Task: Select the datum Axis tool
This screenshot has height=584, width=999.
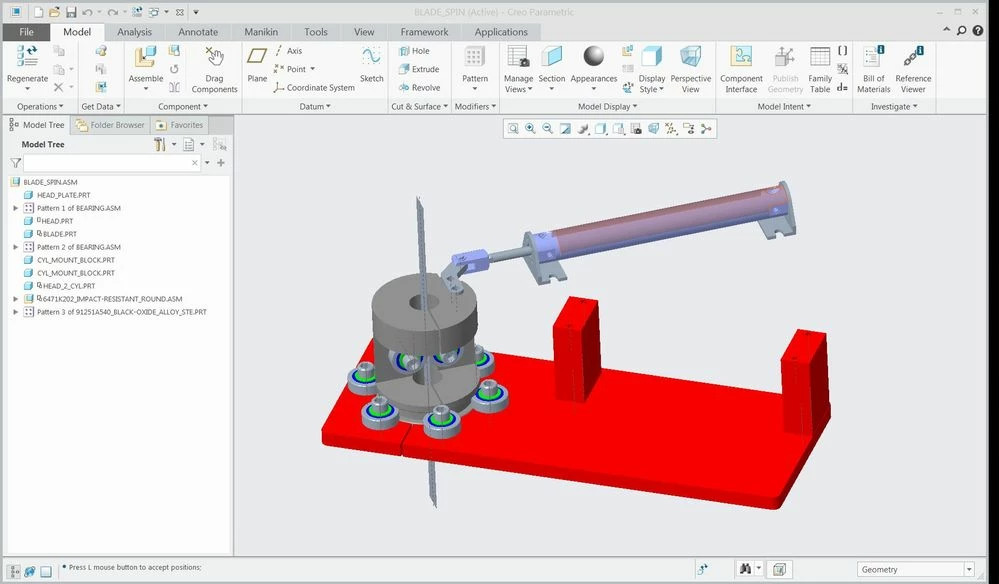Action: coord(288,50)
